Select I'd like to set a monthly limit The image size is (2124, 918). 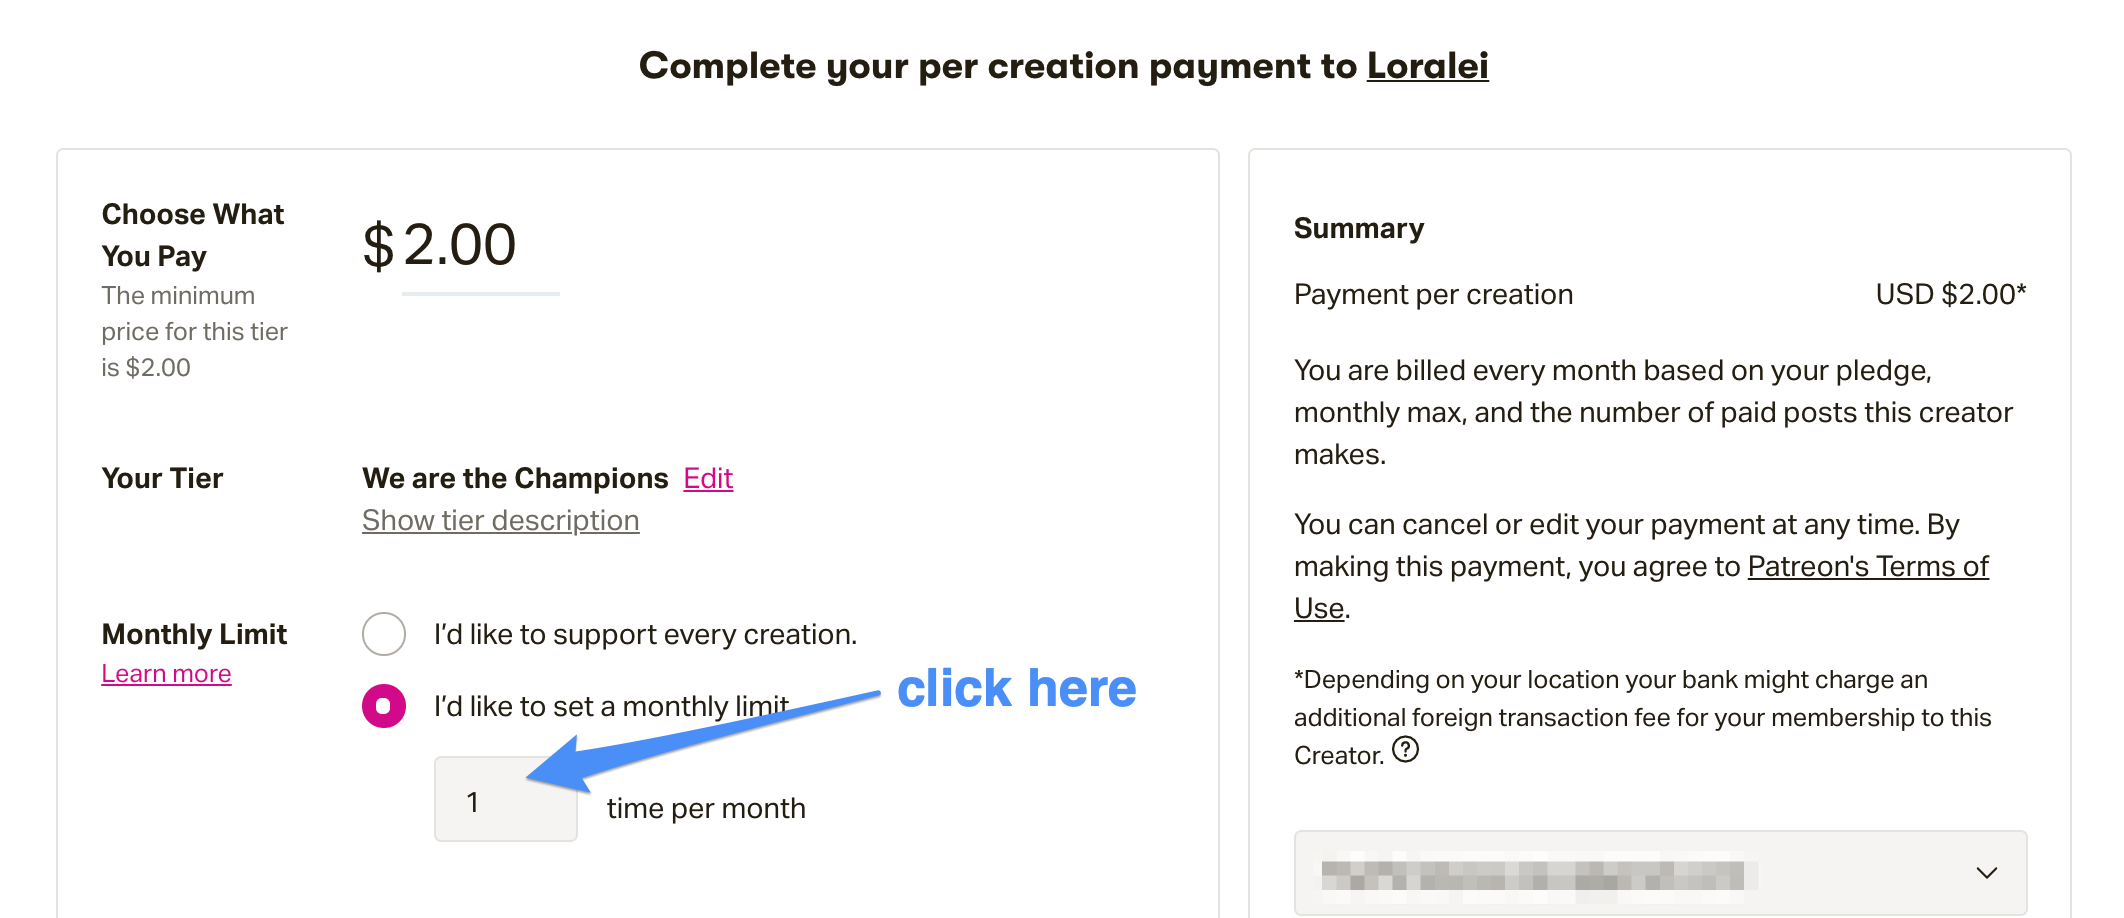(x=384, y=705)
